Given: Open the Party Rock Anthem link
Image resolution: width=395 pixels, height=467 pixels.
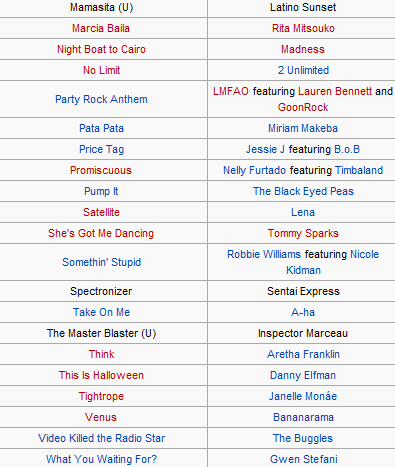Looking at the screenshot, I should click(101, 99).
